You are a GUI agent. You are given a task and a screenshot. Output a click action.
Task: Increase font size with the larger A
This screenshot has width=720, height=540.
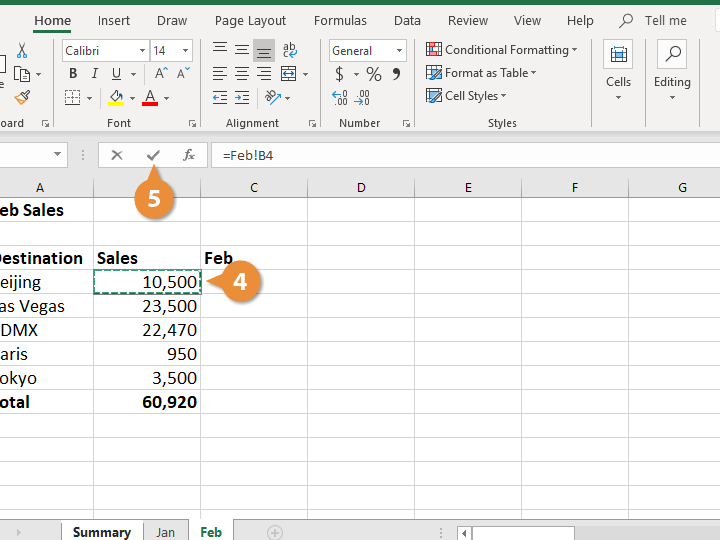[161, 73]
